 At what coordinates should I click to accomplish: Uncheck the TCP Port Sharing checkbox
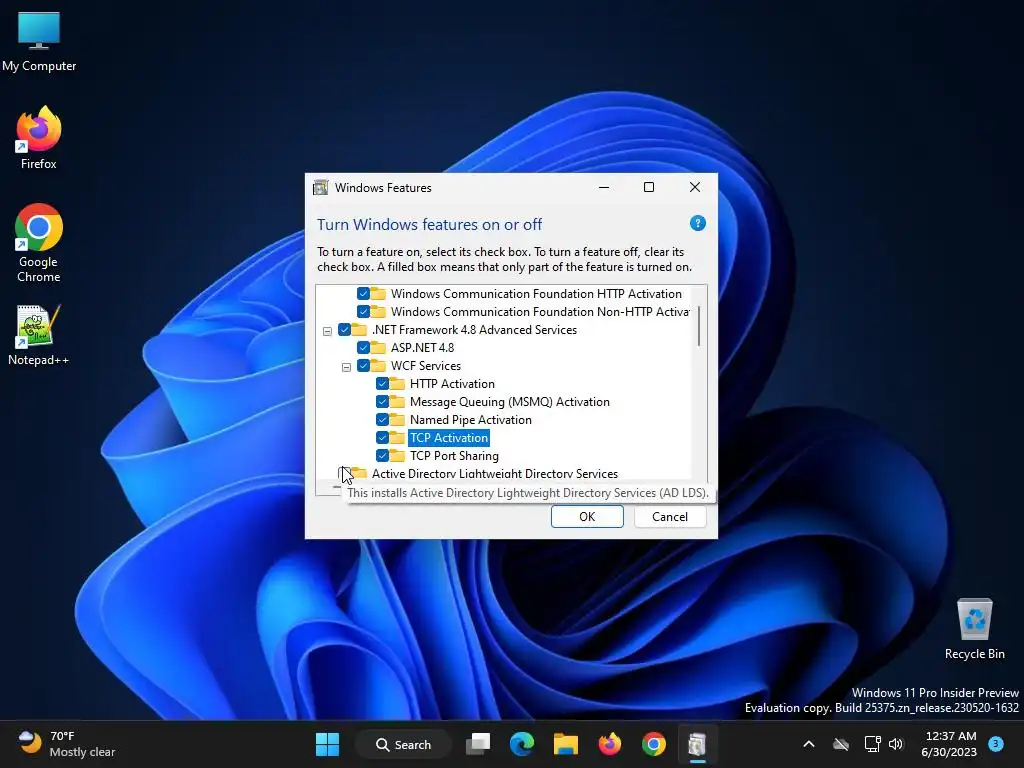click(x=383, y=455)
